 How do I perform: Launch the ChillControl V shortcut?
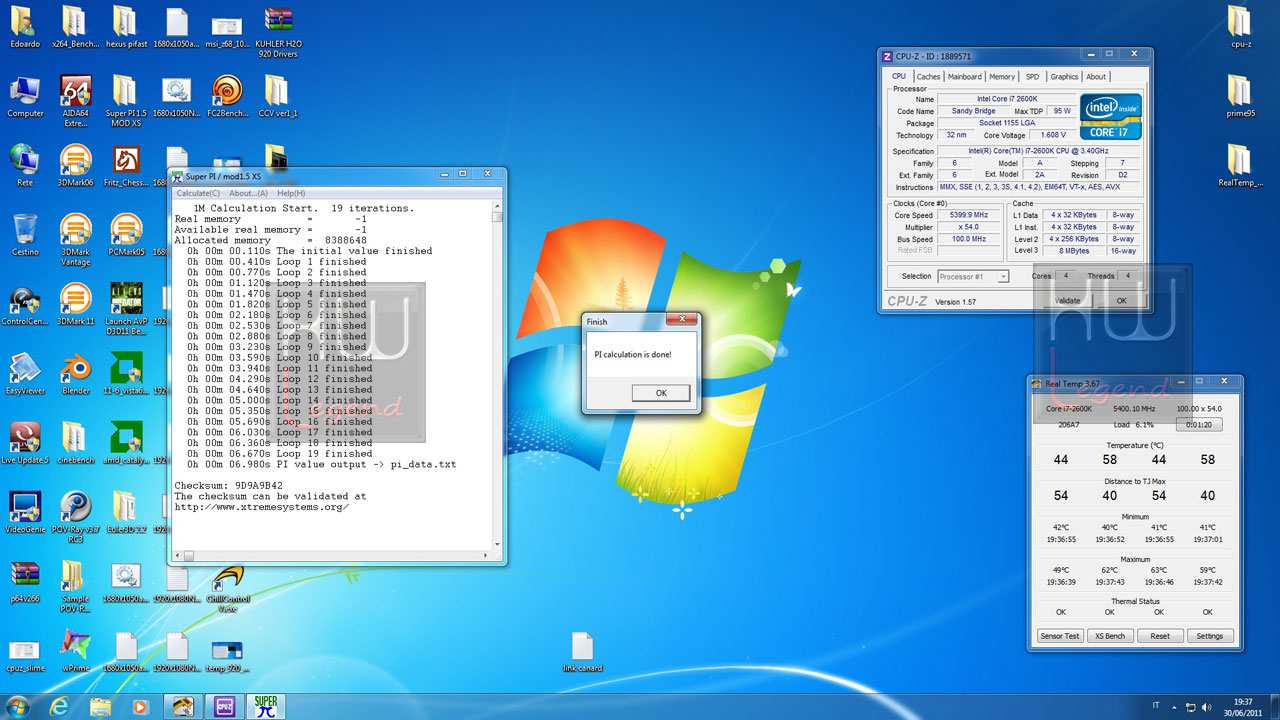point(227,587)
